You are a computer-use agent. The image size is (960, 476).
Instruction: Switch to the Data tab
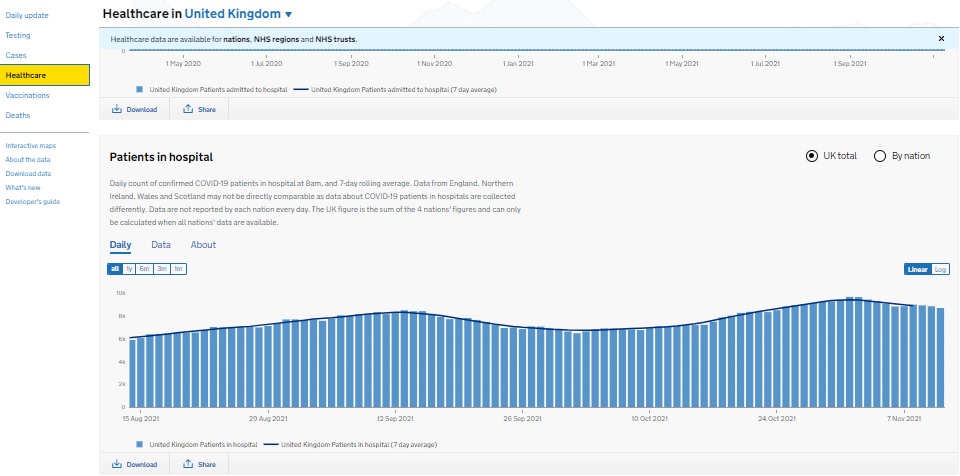pyautogui.click(x=160, y=245)
